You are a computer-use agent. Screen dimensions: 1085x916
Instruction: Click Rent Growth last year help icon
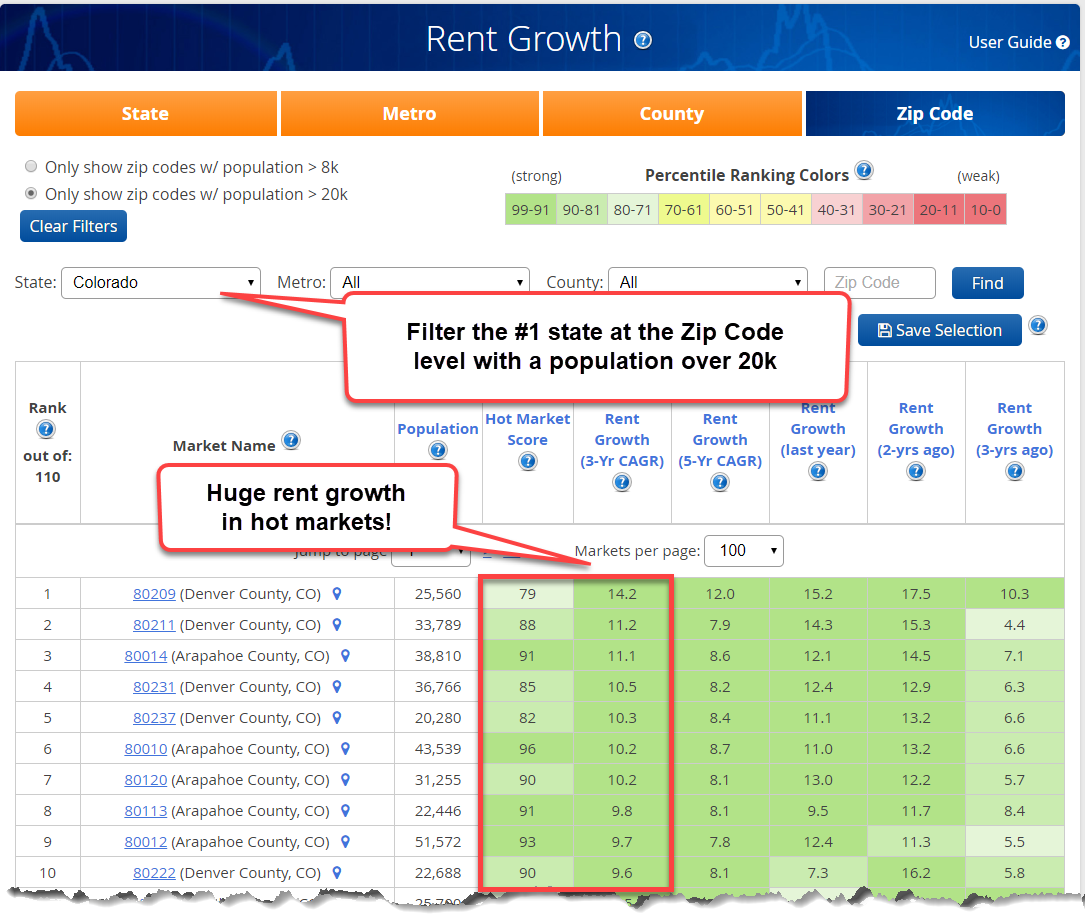(818, 471)
